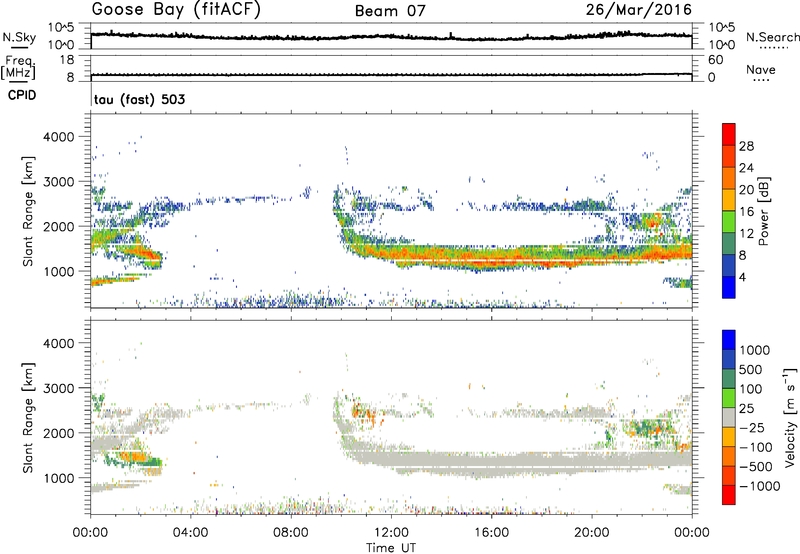Viewport: 800px width, 554px height.
Task: Click the '-25' label on Velocity color bar
Action: 752,427
